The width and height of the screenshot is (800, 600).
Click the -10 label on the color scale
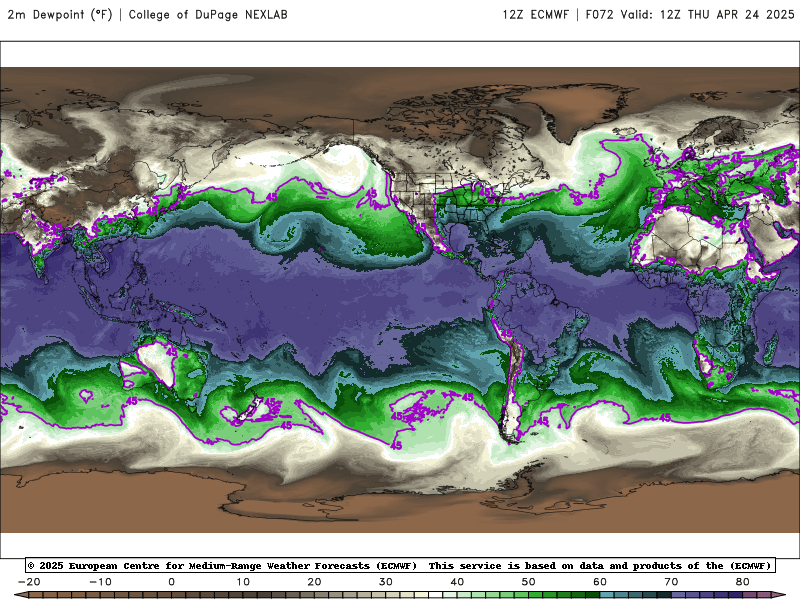[101, 582]
